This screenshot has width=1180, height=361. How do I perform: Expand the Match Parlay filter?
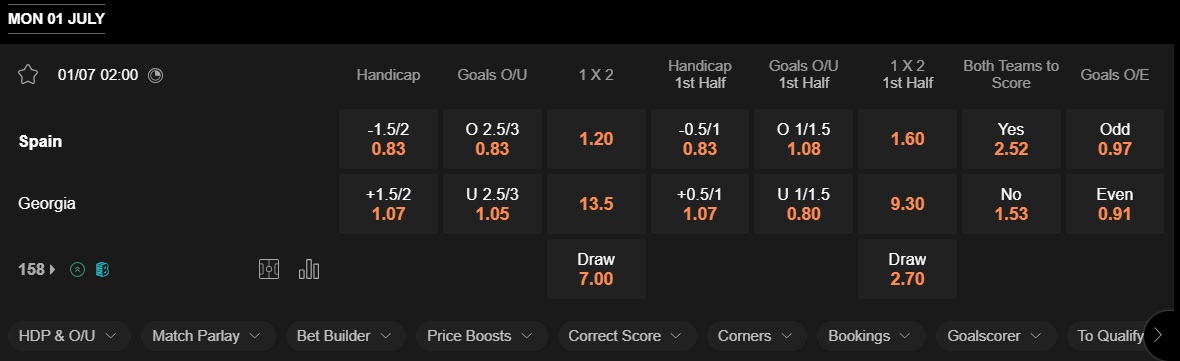[208, 336]
